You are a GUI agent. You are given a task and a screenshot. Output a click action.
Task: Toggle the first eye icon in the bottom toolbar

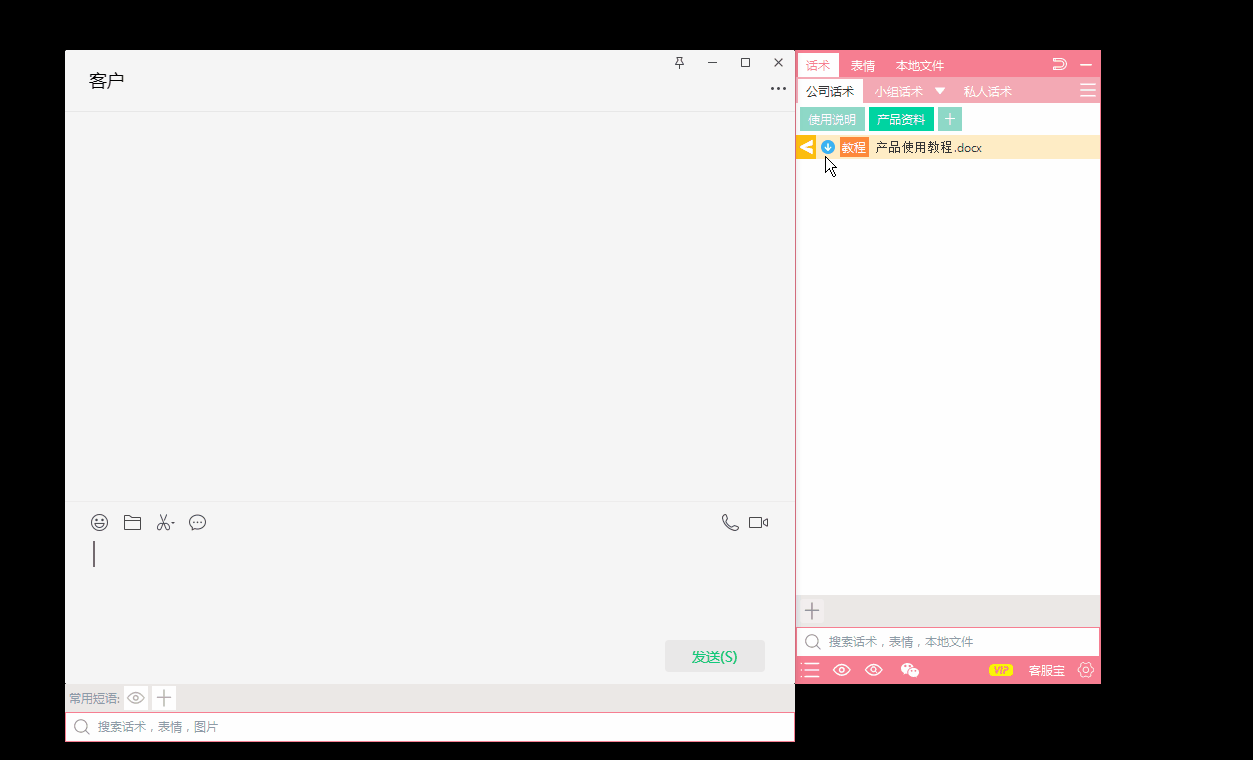pos(842,670)
